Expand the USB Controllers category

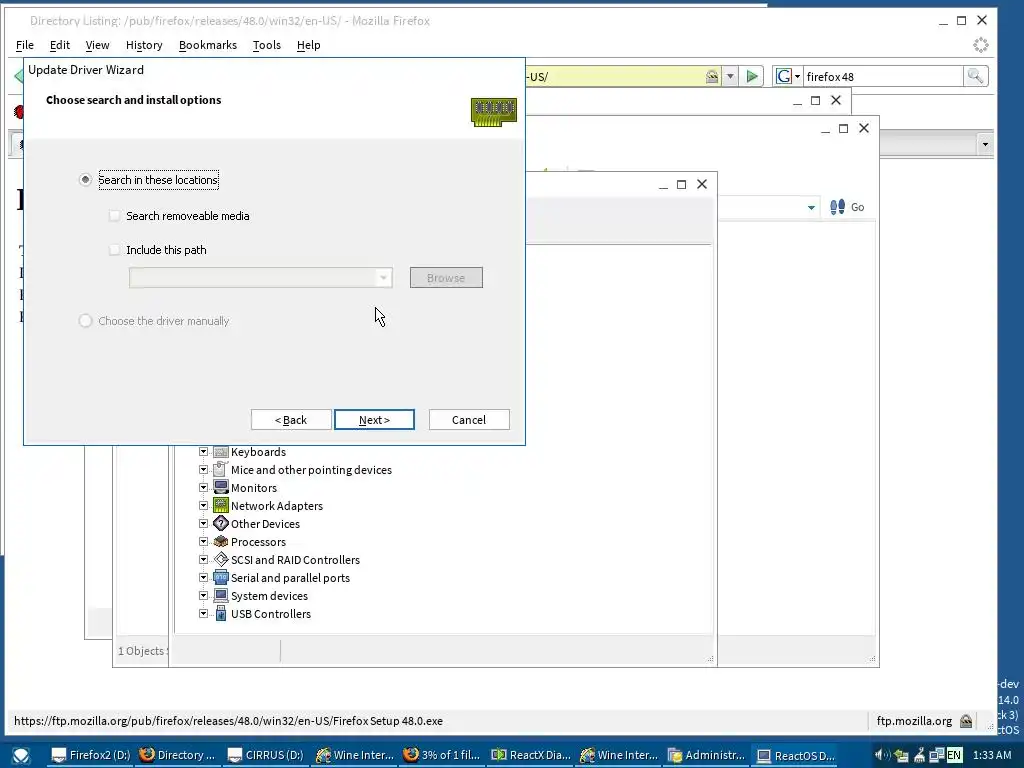click(203, 613)
